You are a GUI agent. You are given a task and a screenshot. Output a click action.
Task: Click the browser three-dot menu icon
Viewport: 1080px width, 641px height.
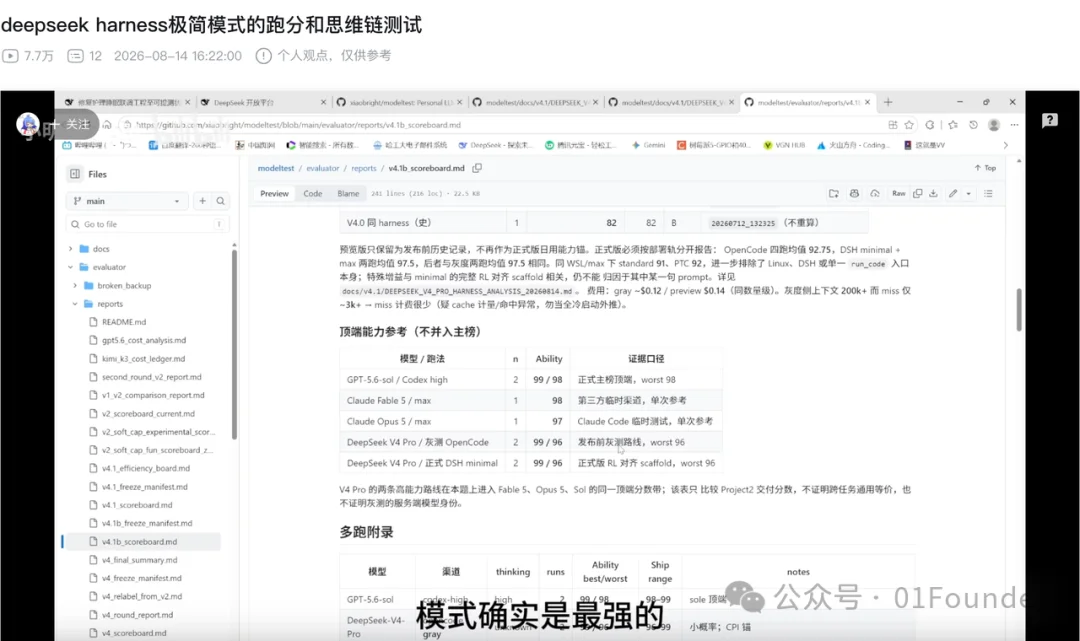(x=1014, y=125)
